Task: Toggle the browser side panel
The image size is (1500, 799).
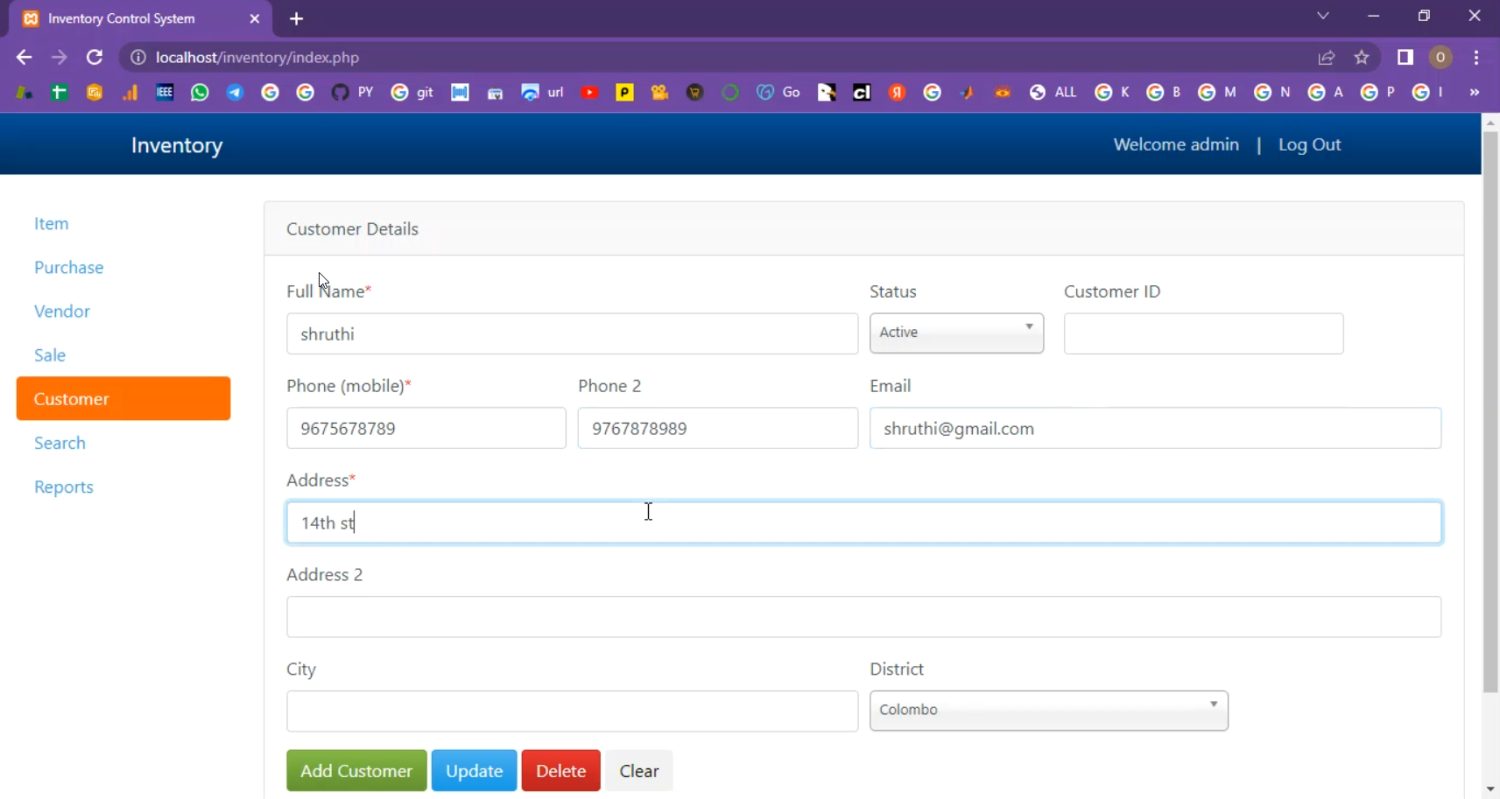Action: click(x=1405, y=58)
